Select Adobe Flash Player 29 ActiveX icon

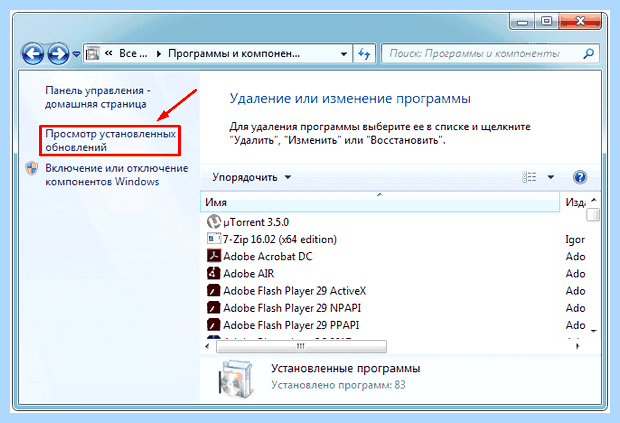pyautogui.click(x=214, y=291)
